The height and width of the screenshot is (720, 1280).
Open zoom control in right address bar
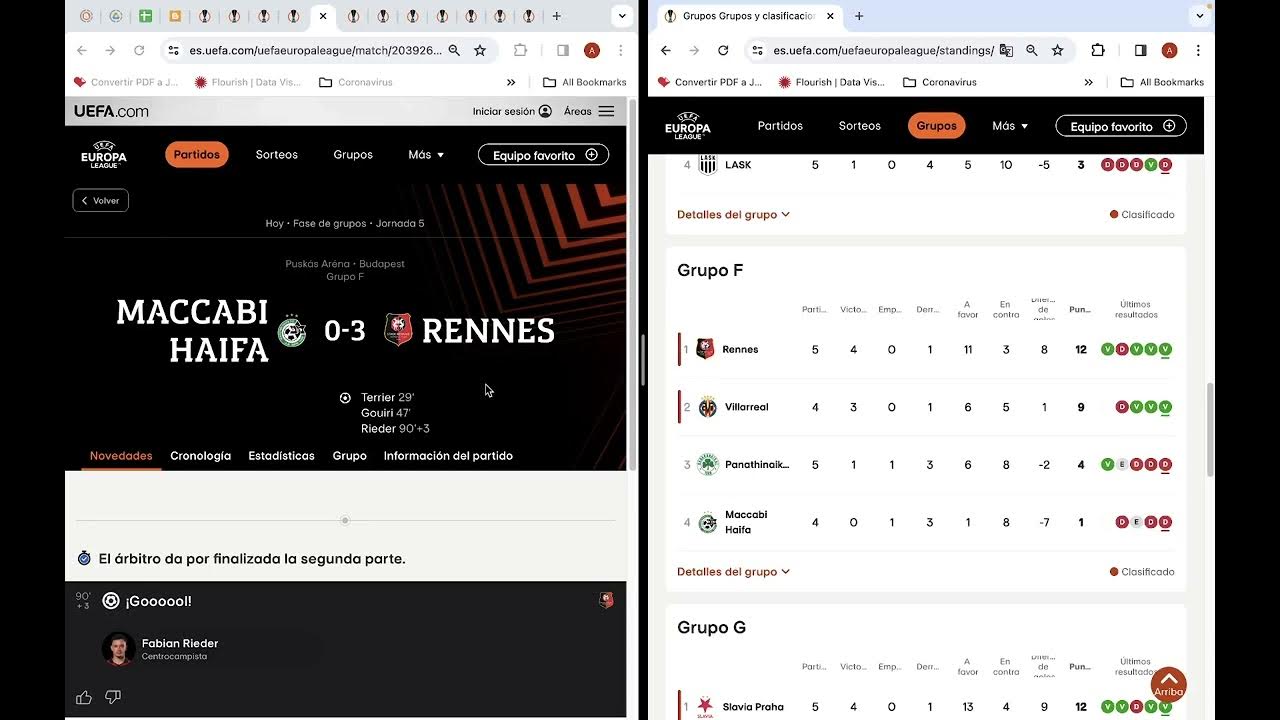tap(1032, 50)
